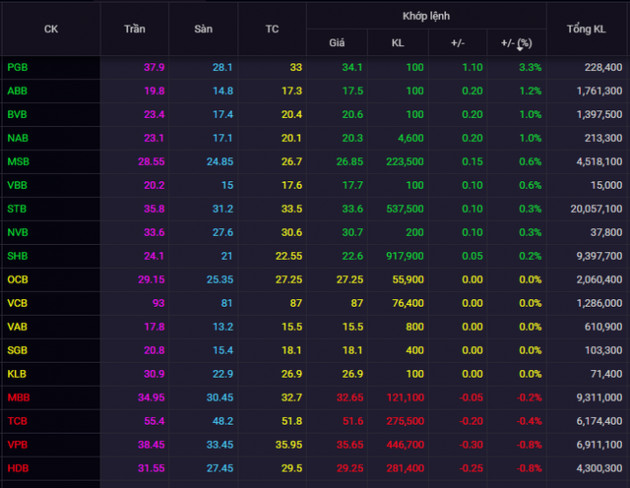This screenshot has height=488, width=630.
Task: Click KLB total volume 71,400
Action: tap(607, 374)
